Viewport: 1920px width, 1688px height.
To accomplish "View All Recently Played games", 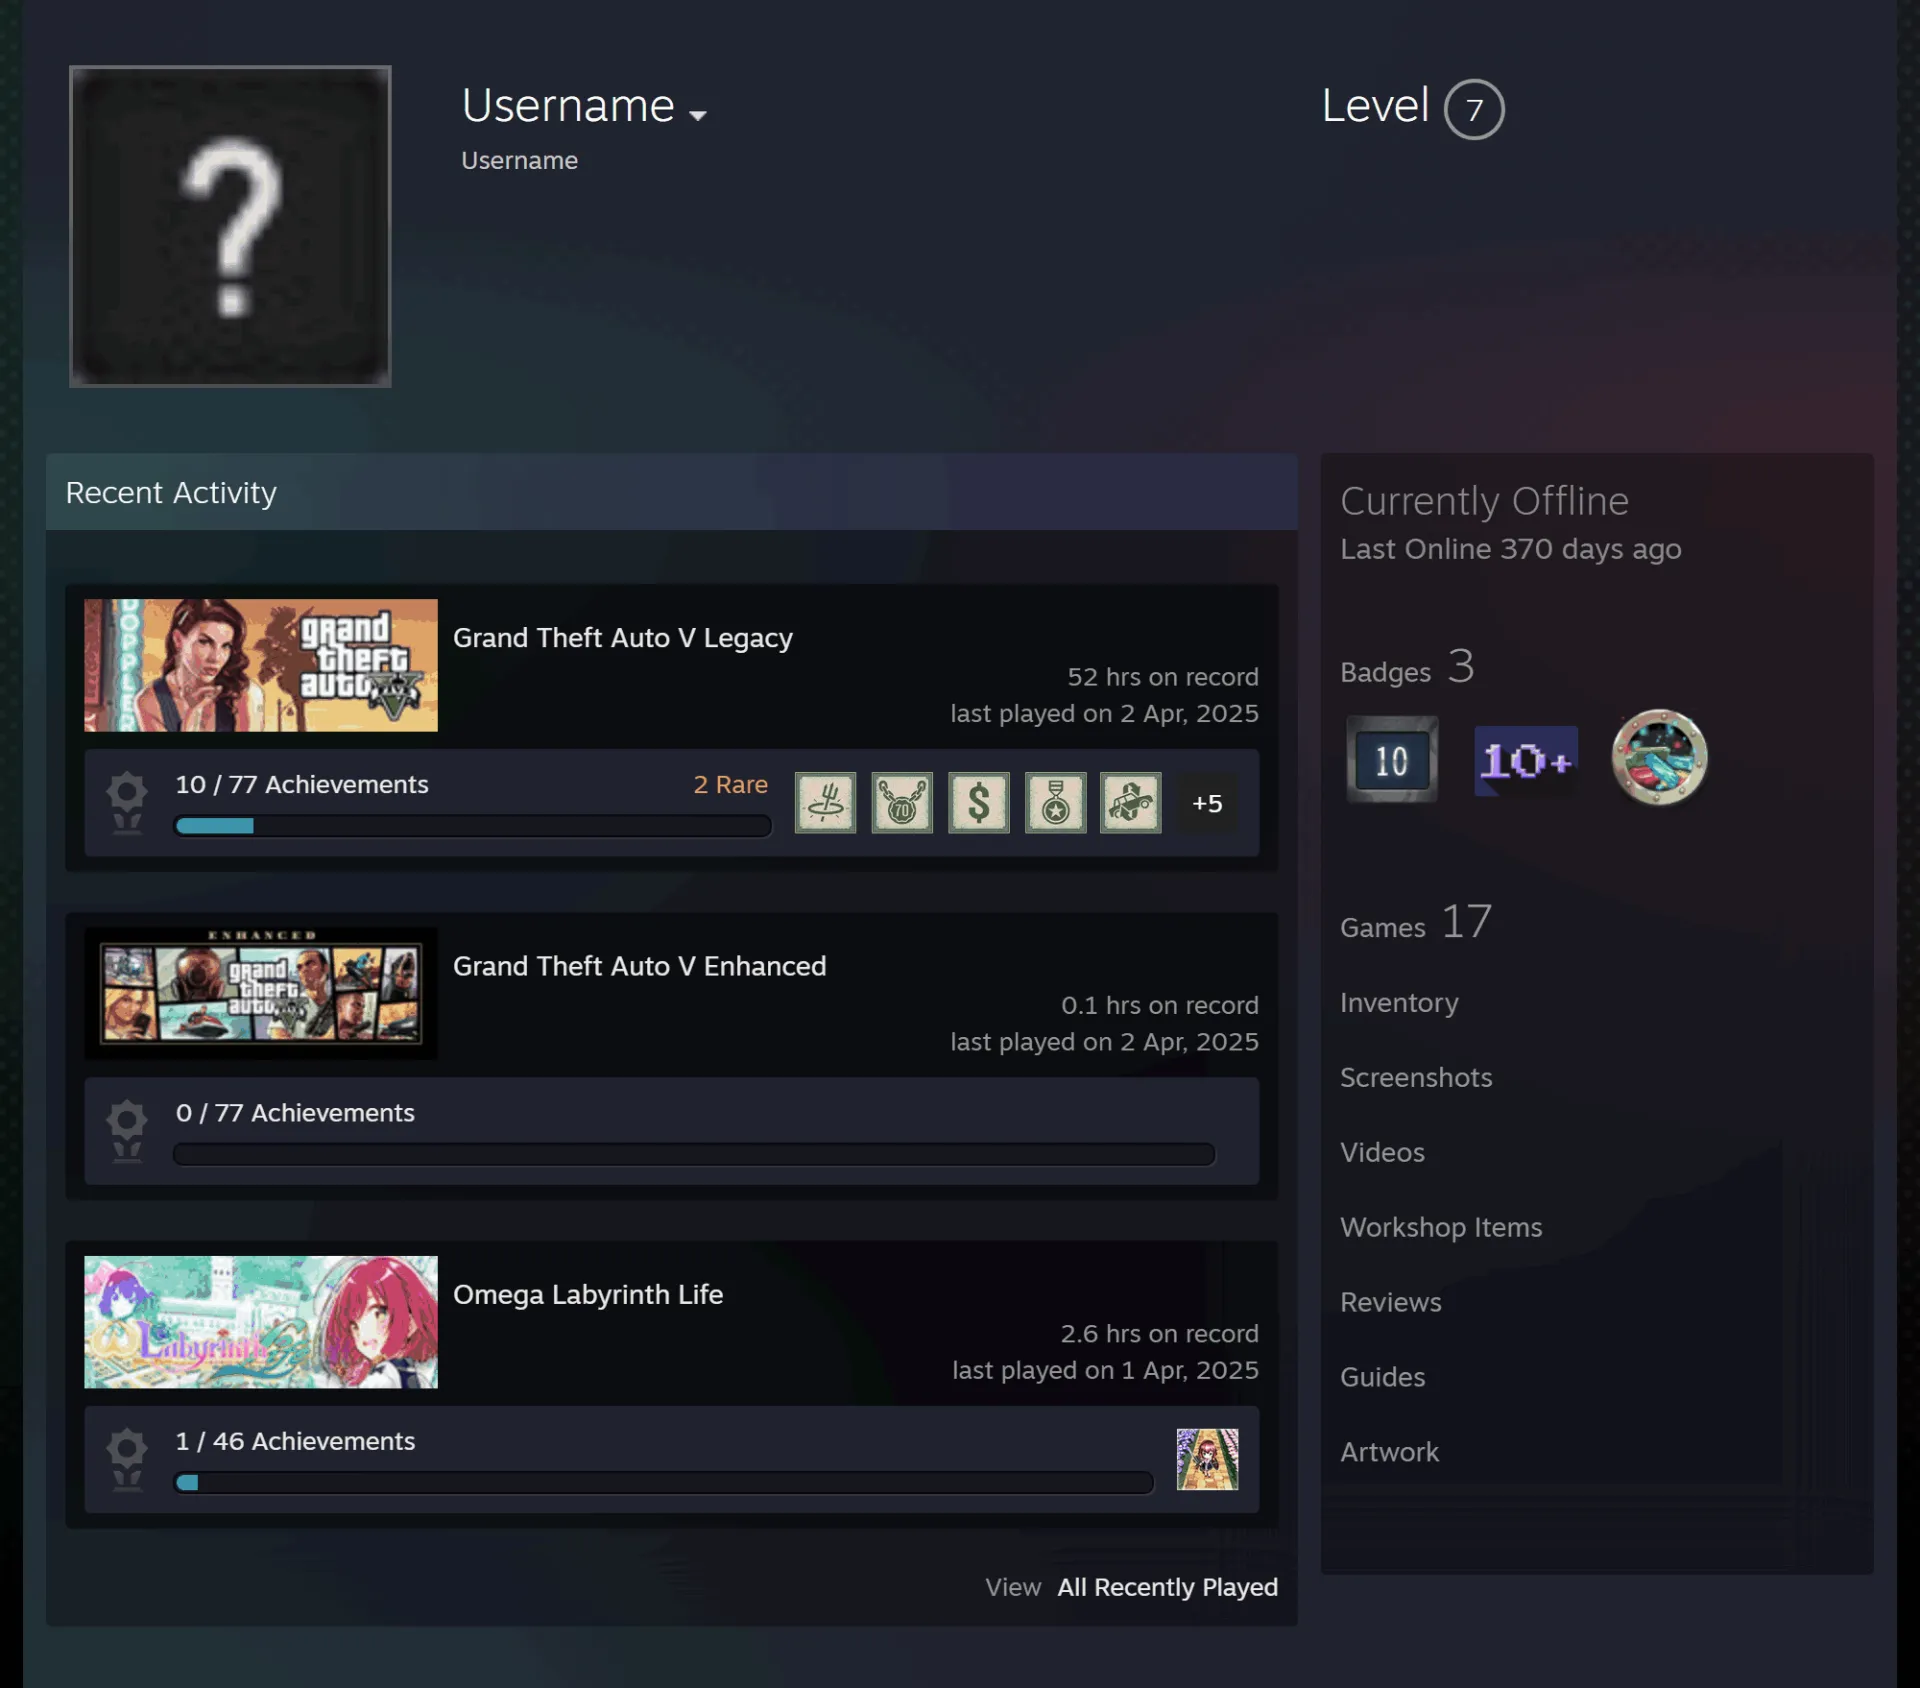I will coord(1167,1587).
